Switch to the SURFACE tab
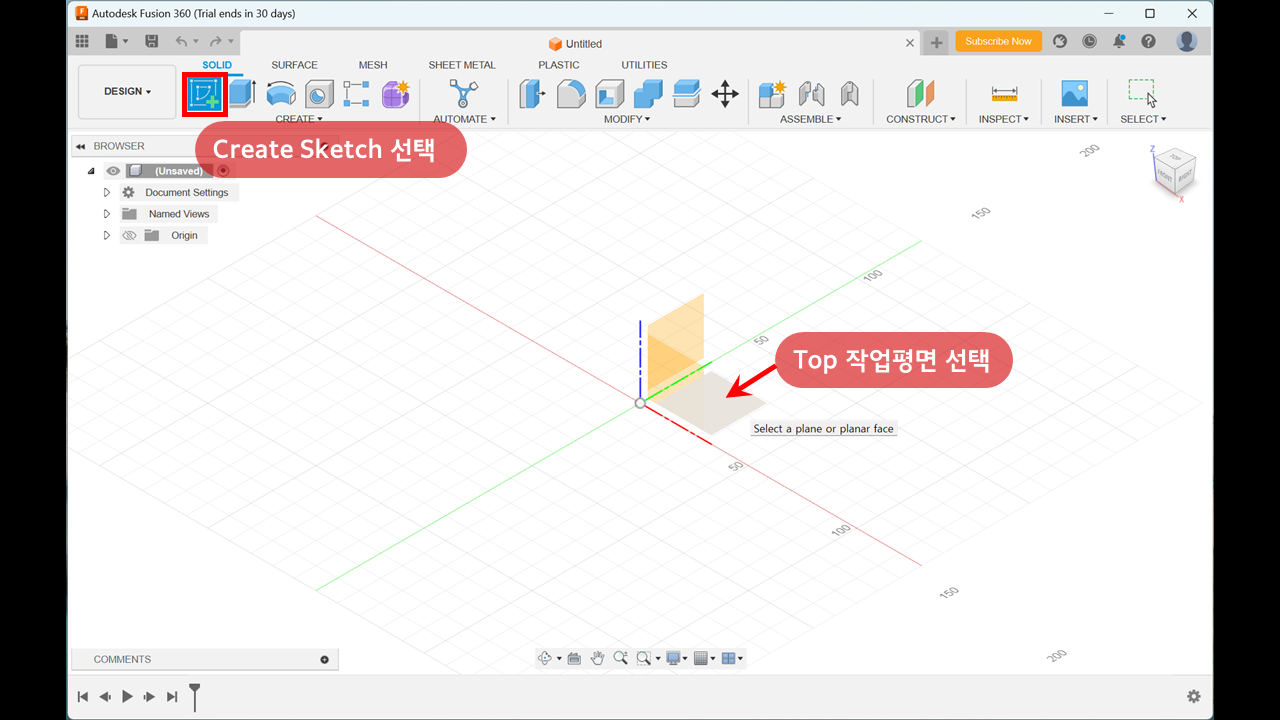 click(294, 65)
